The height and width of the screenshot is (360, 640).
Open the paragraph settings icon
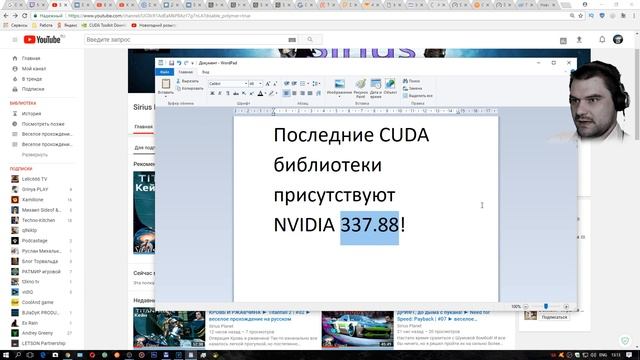tap(318, 93)
